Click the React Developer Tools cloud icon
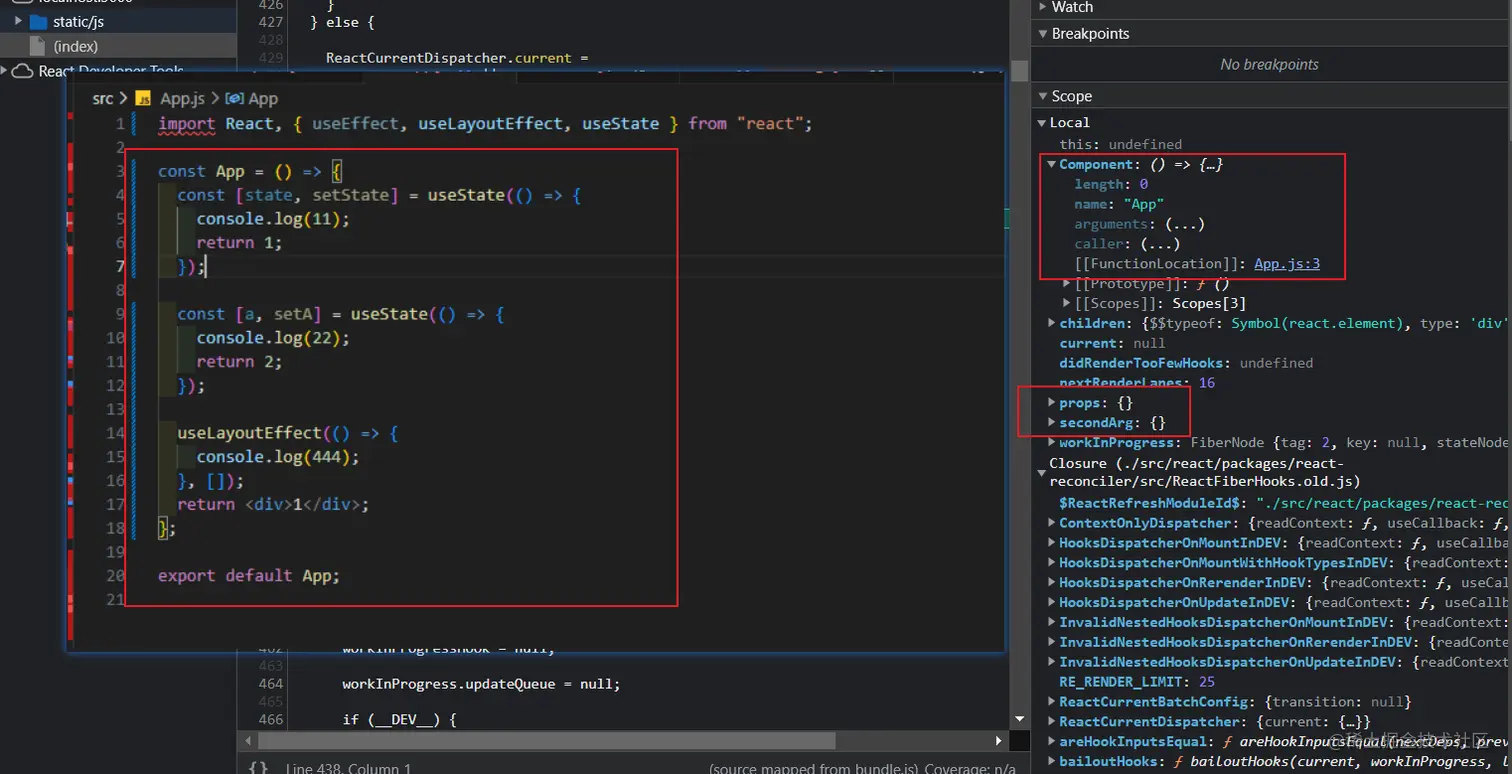The width and height of the screenshot is (1512, 774). 23,71
